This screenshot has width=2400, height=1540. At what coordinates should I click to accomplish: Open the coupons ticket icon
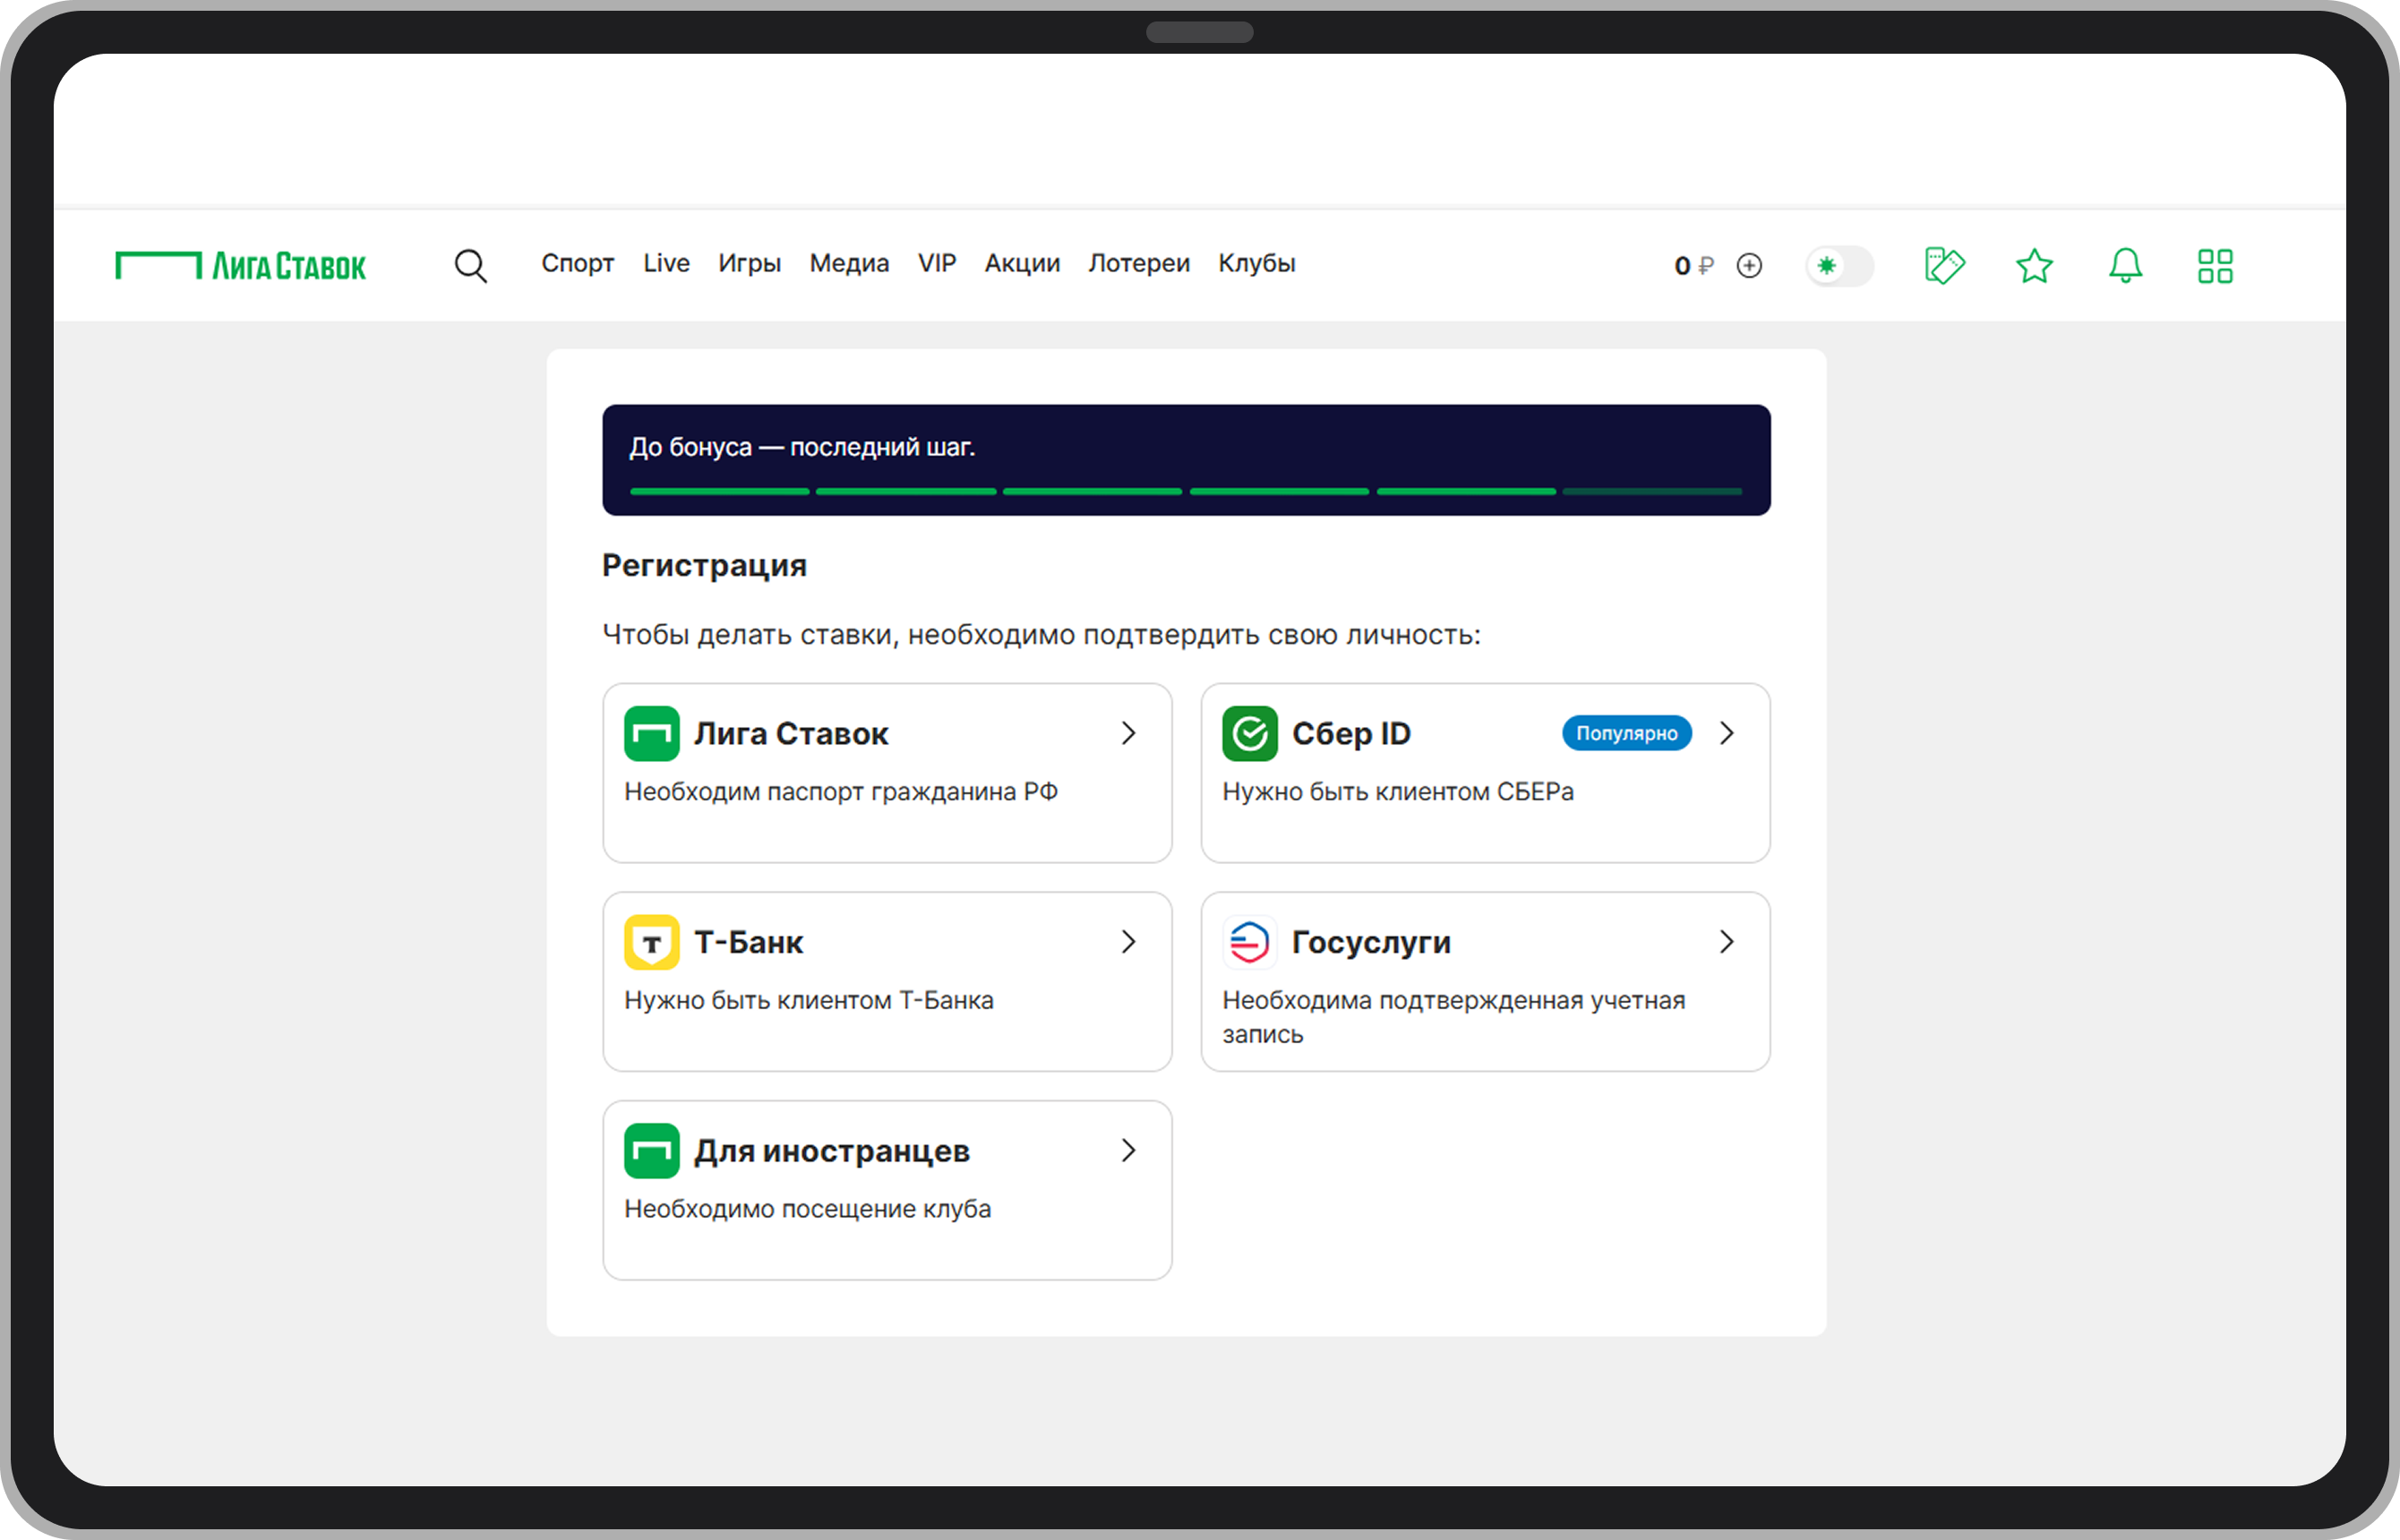click(x=1944, y=266)
